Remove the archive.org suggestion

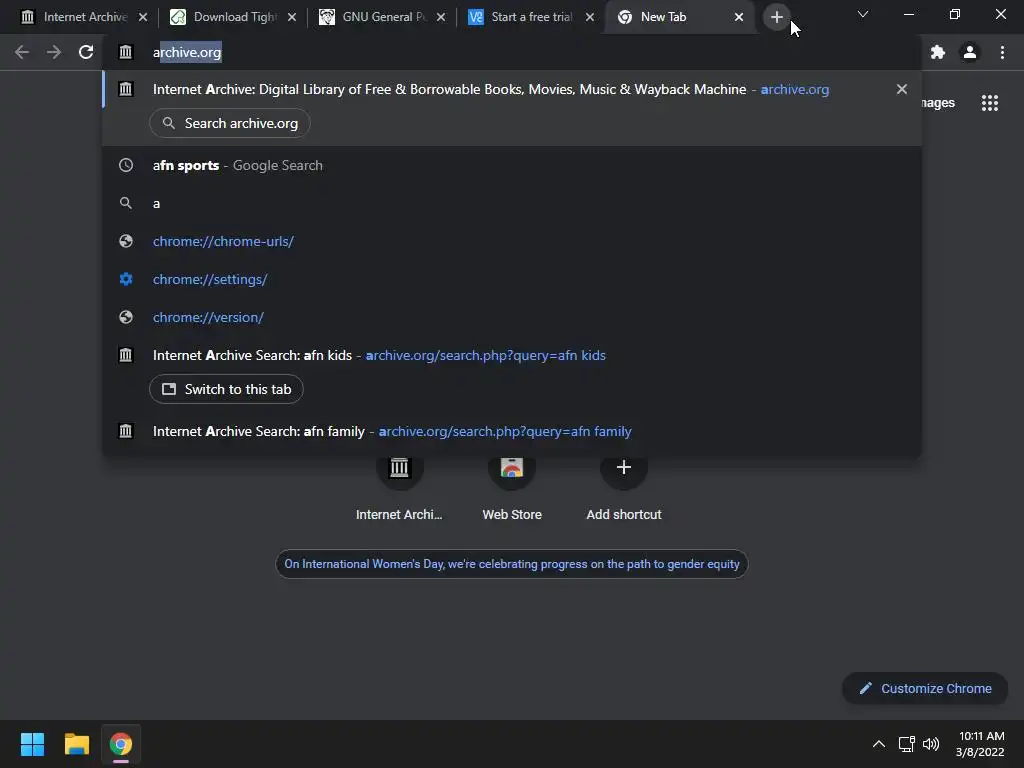(x=902, y=89)
